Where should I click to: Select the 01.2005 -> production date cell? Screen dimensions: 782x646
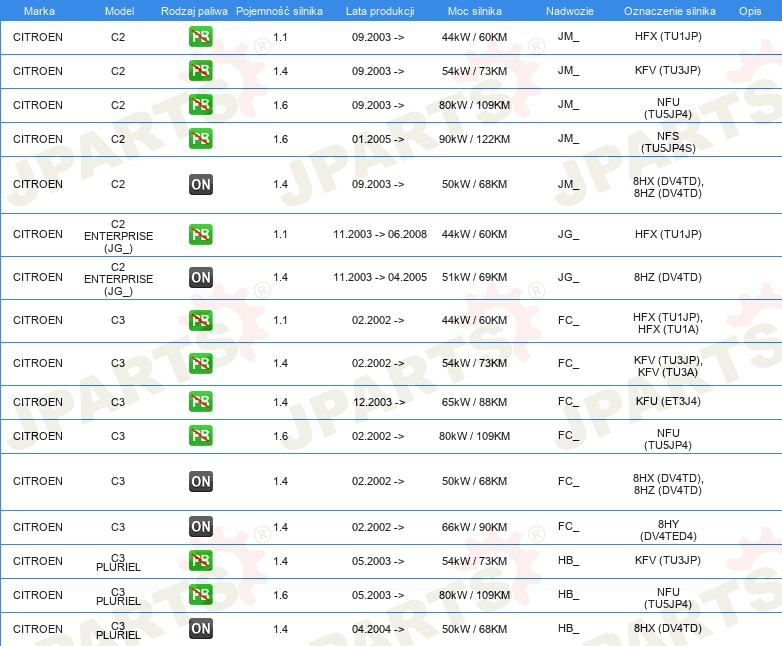378,139
